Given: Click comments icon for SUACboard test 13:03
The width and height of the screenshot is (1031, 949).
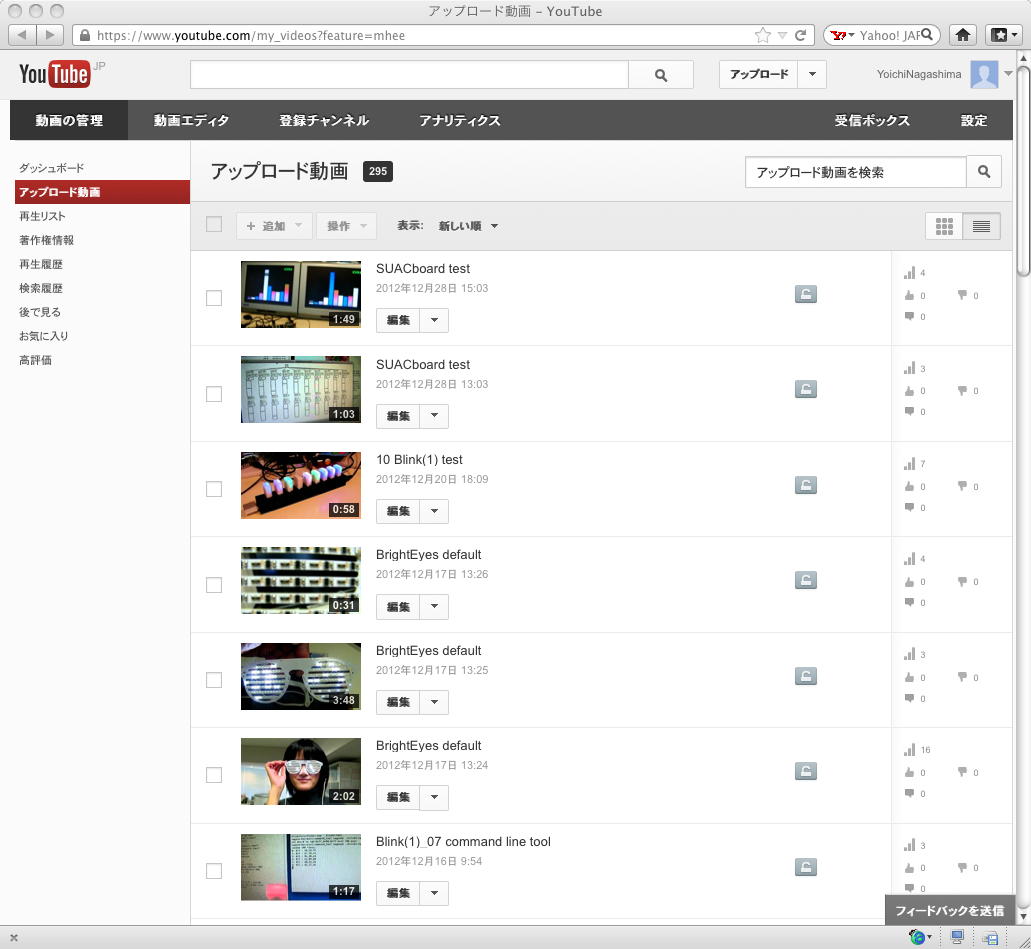Looking at the screenshot, I should [x=909, y=411].
